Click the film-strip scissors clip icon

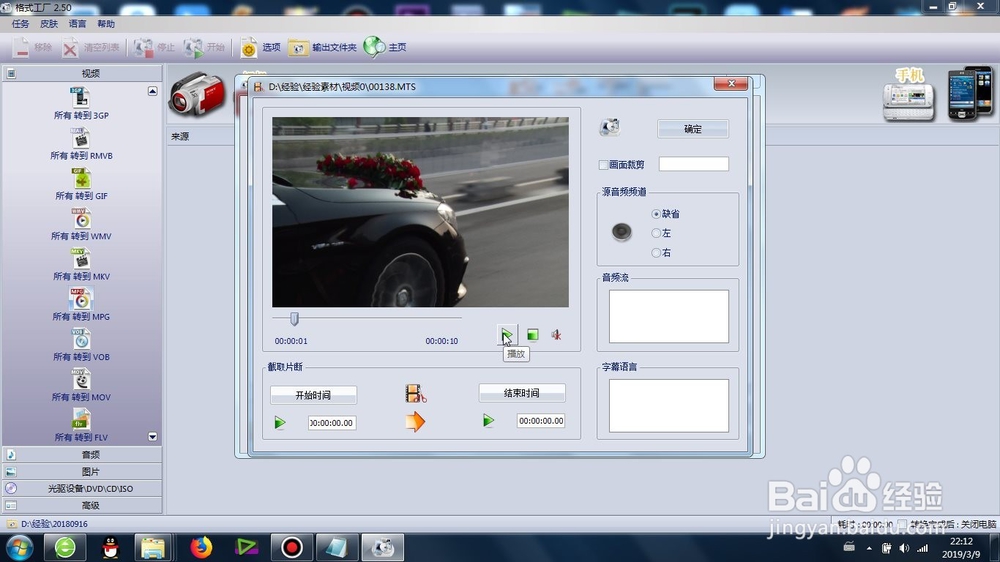click(x=415, y=394)
